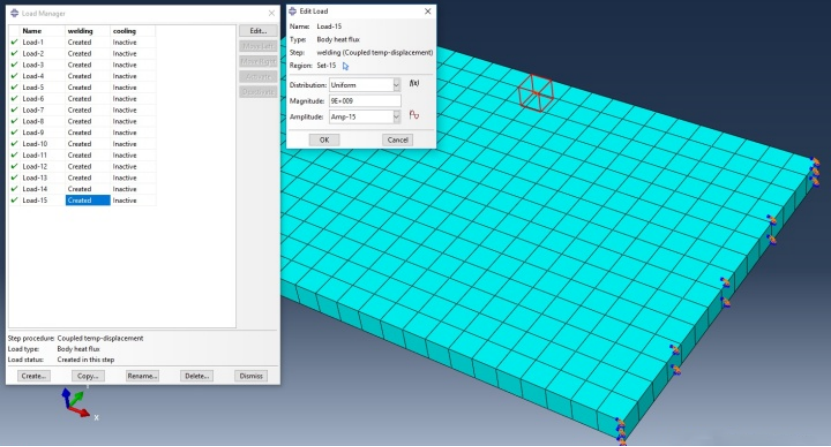
Task: Close the Edit Load dialog with X
Action: click(x=428, y=11)
